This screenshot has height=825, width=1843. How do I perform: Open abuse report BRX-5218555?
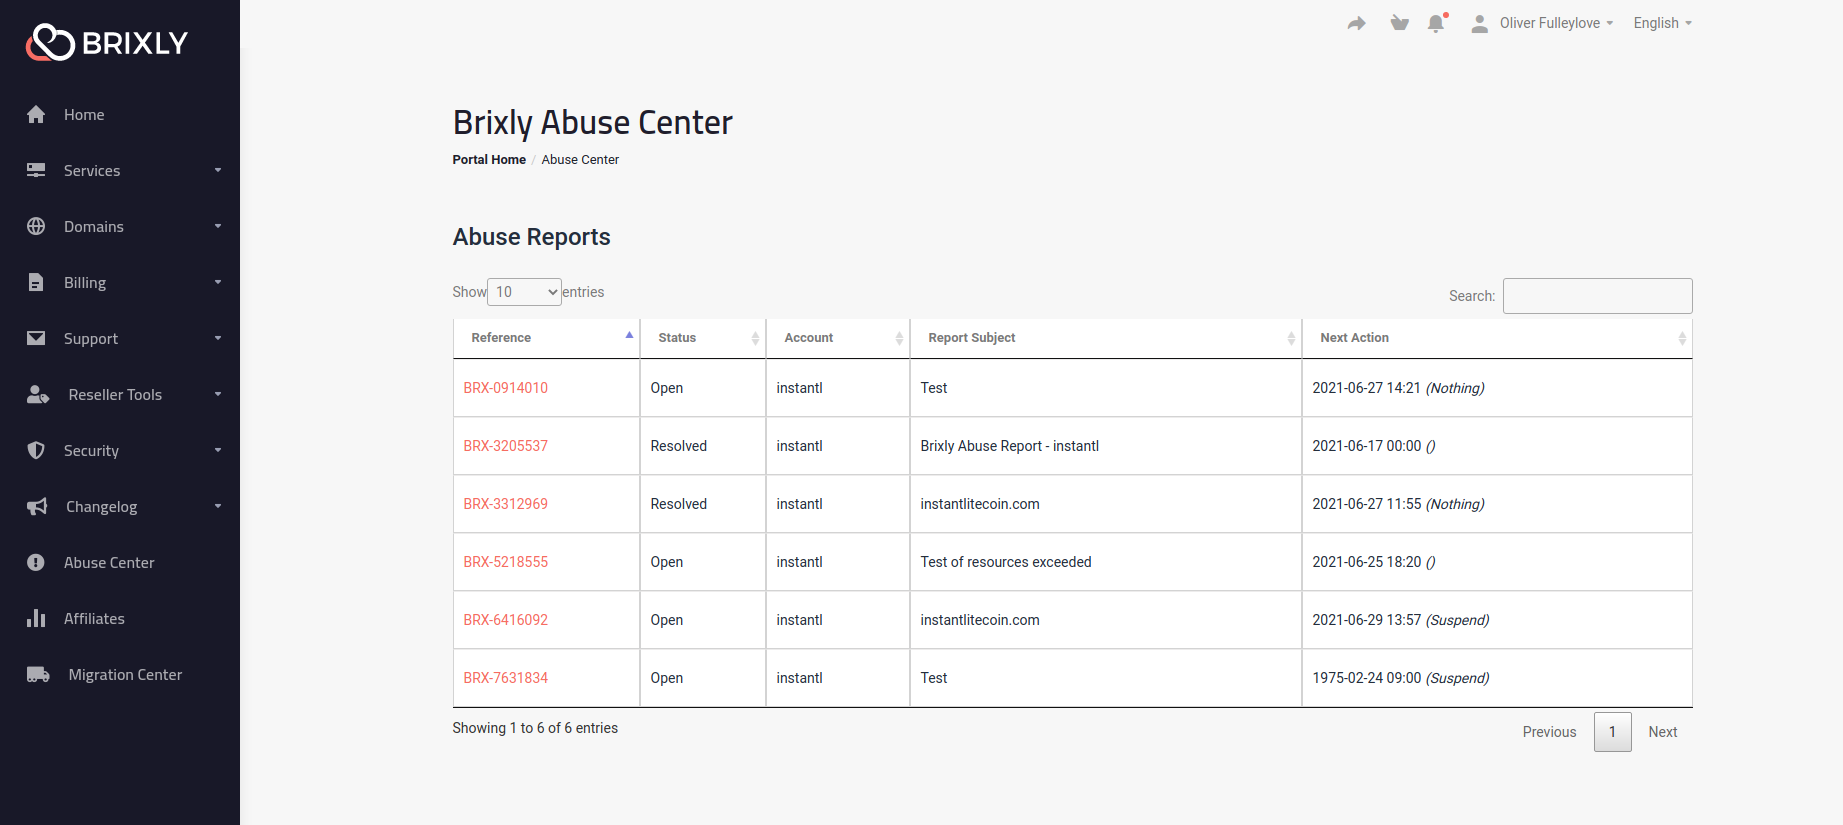(x=505, y=562)
